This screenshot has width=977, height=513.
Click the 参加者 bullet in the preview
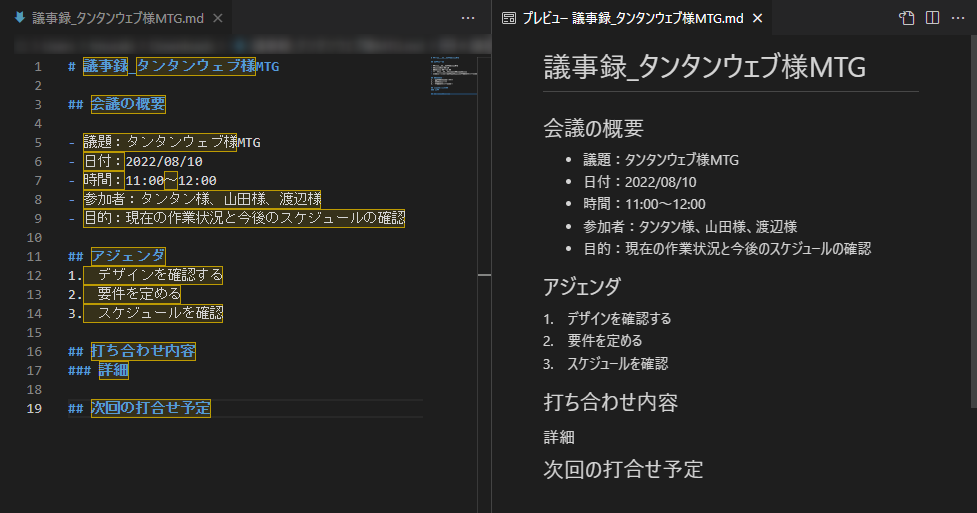pyautogui.click(x=690, y=226)
